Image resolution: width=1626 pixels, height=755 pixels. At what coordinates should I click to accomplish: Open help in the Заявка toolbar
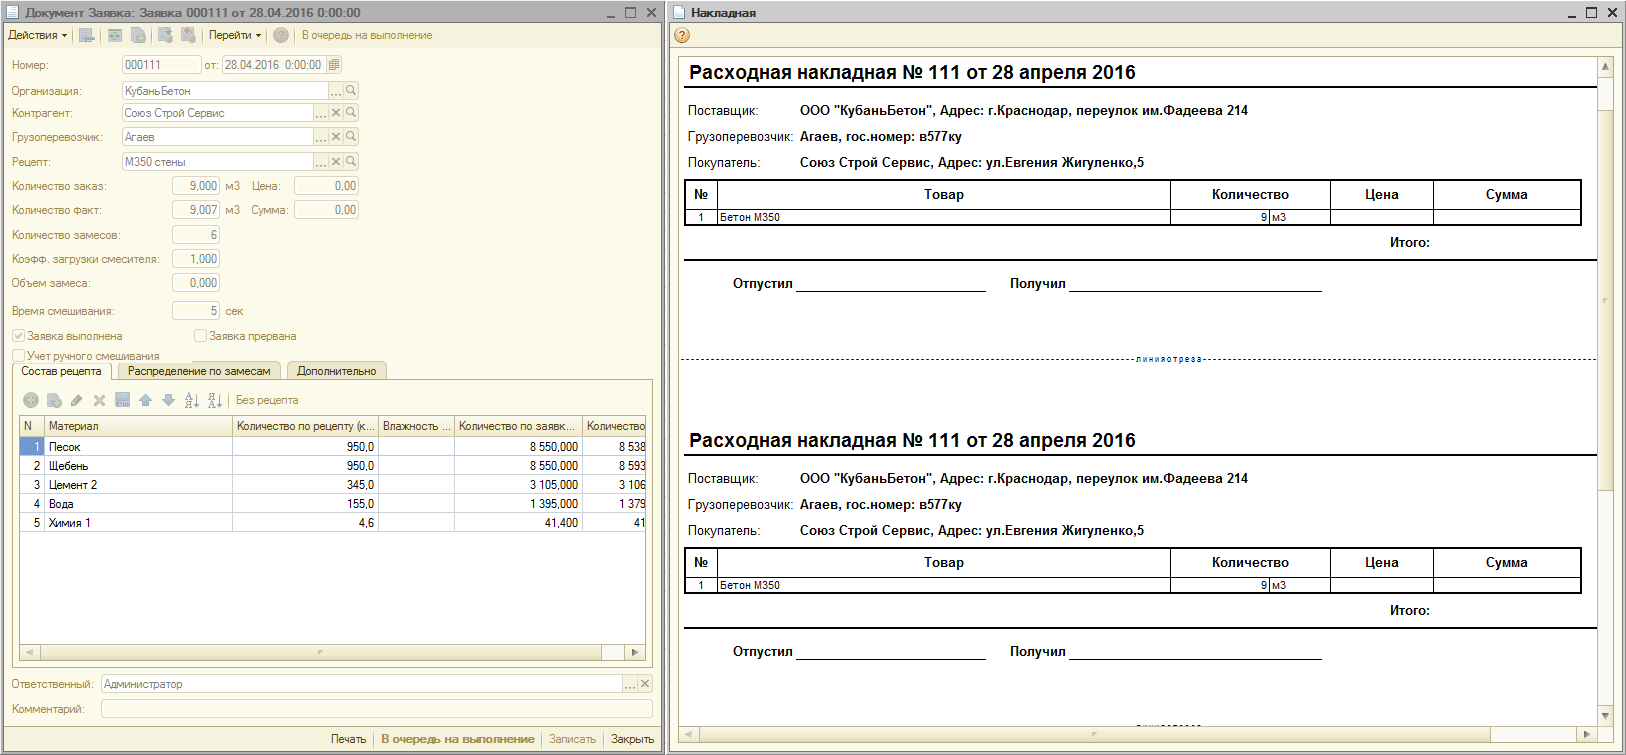click(281, 35)
